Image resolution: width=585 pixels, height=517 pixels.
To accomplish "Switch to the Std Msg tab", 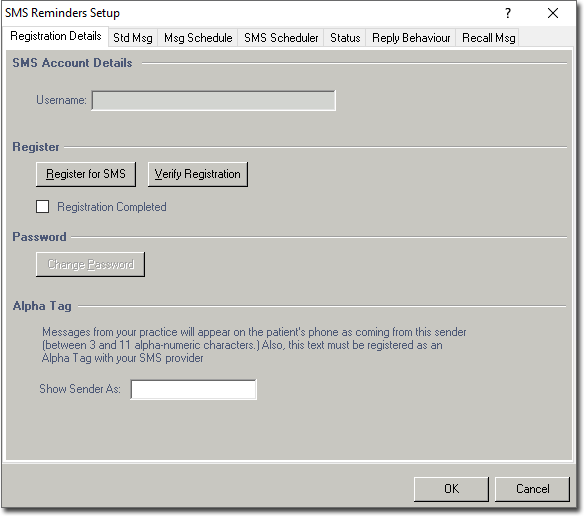I will 133,38.
